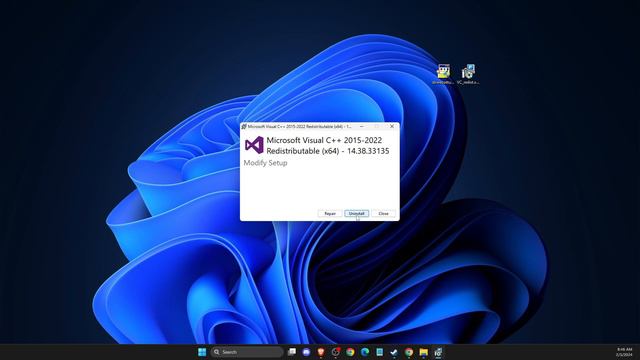Click the taskbar Search box
640x360 pixels.
247,352
